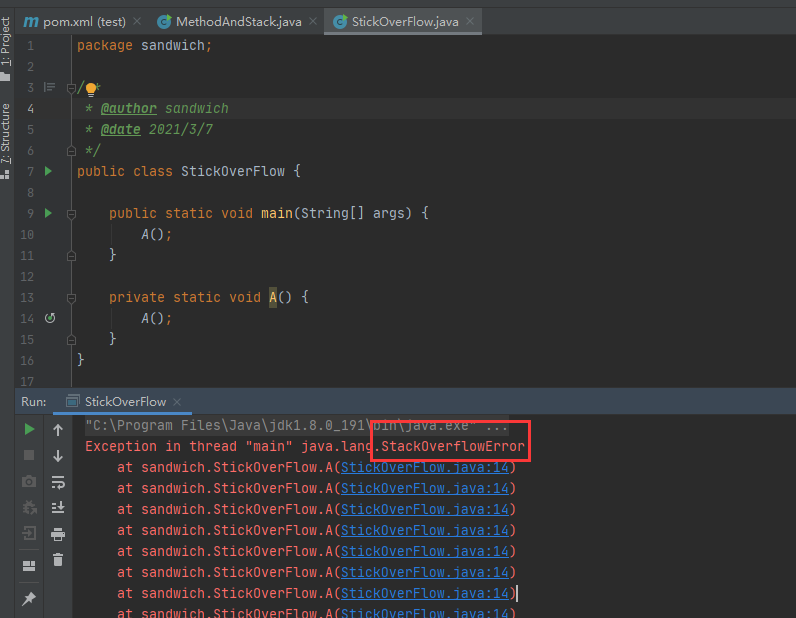Open the third StickOverFlow.java:14 stack trace link
796x618 pixels.
(x=424, y=509)
